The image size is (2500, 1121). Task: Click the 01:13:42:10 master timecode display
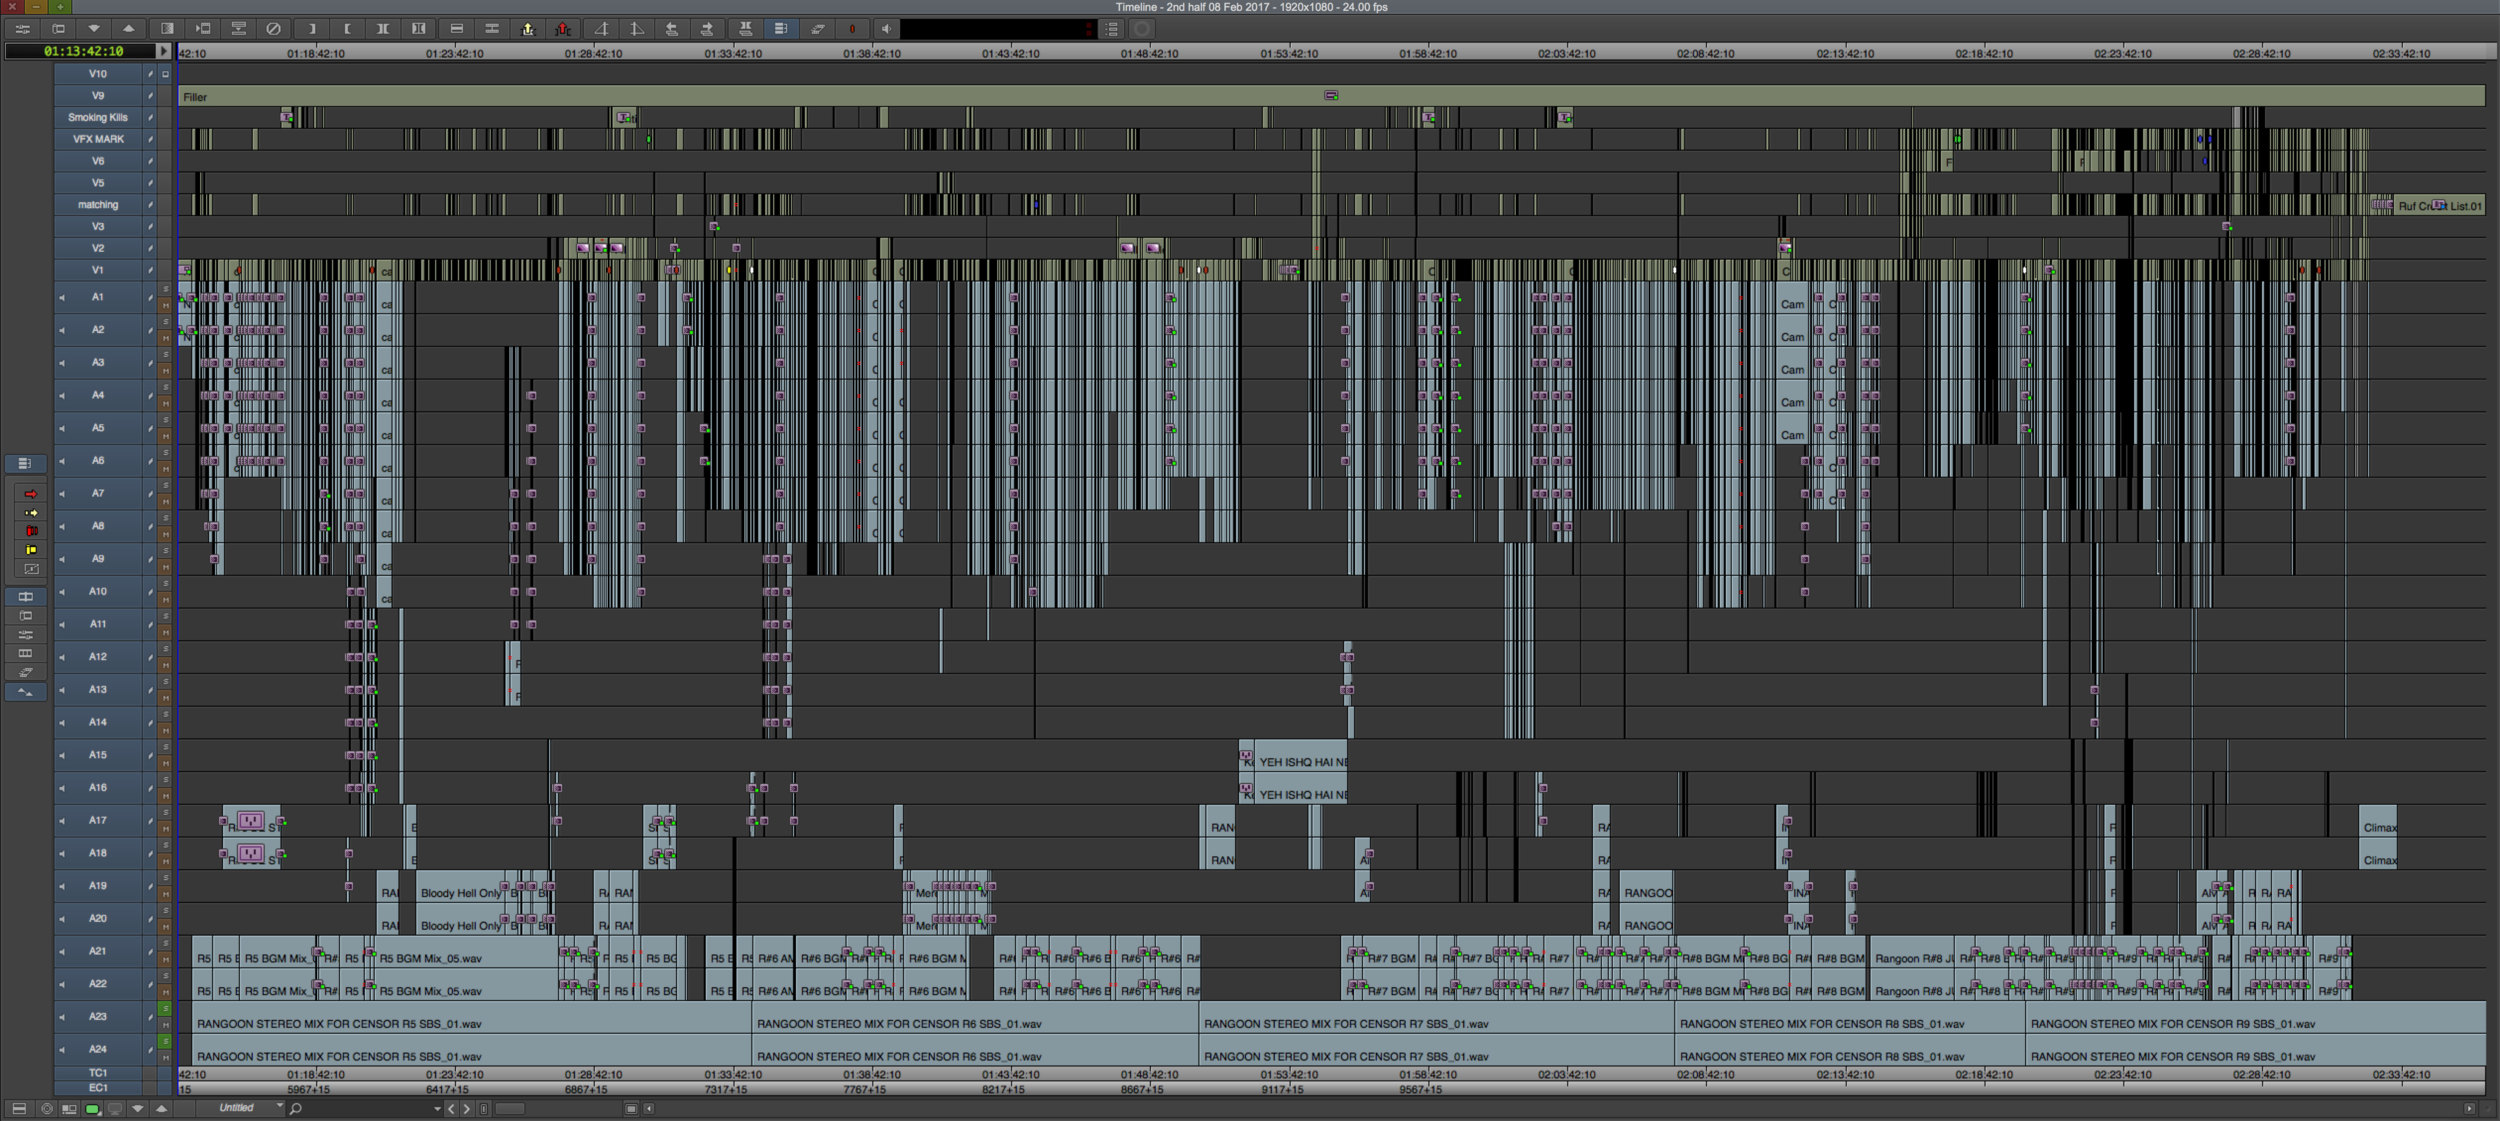83,51
